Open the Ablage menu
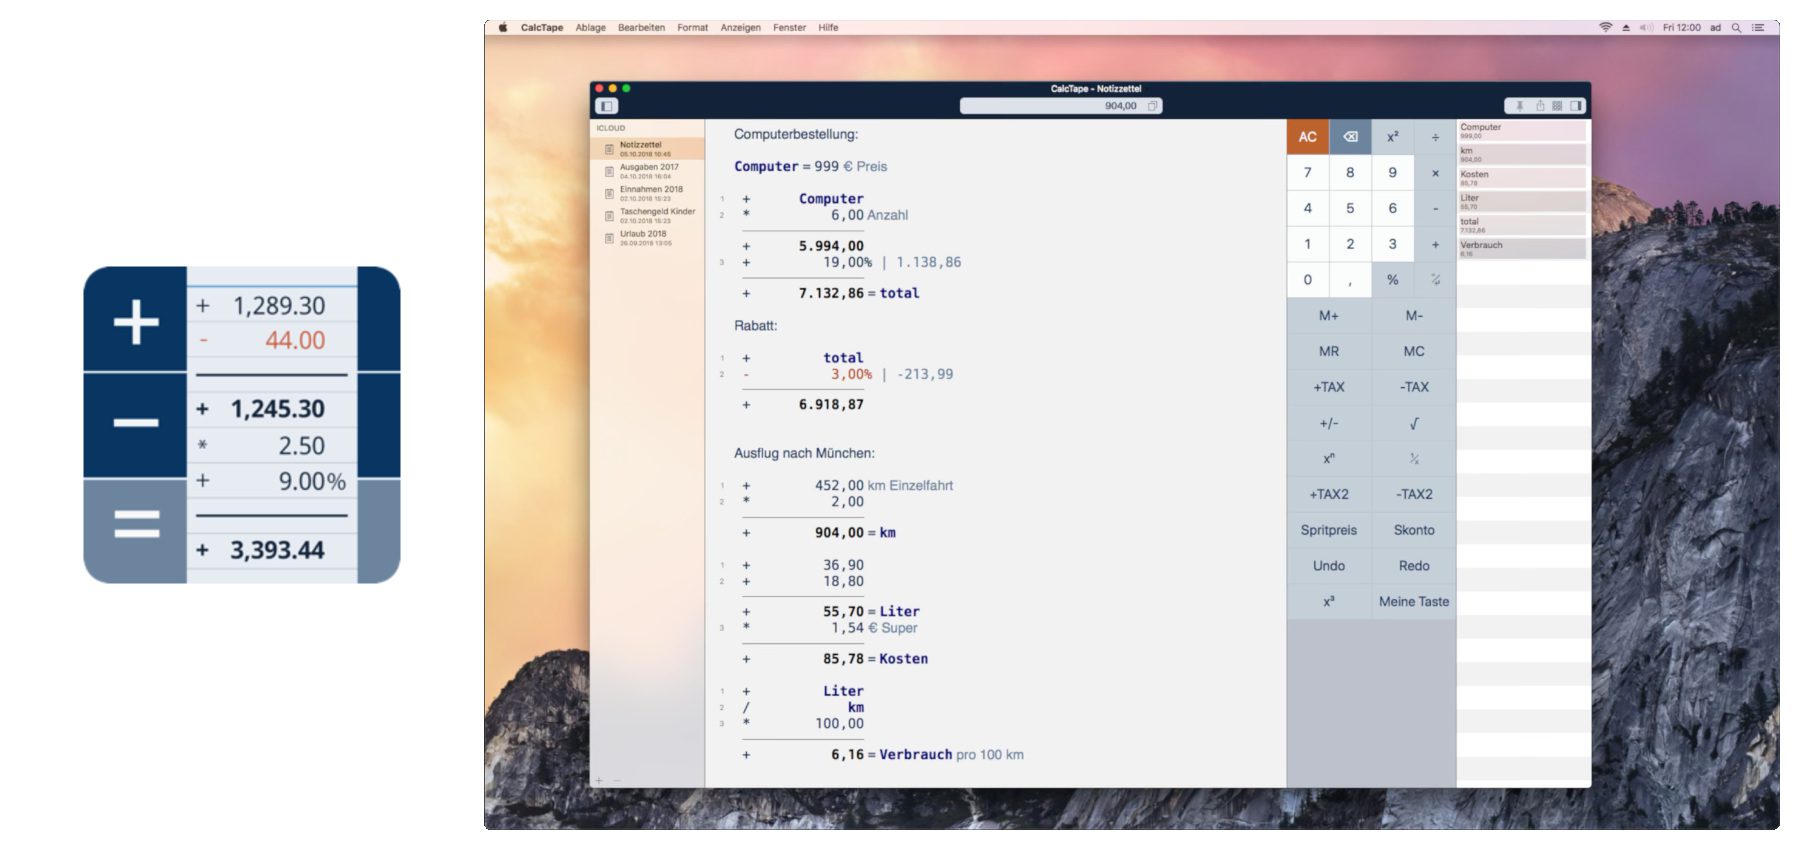 pyautogui.click(x=591, y=28)
